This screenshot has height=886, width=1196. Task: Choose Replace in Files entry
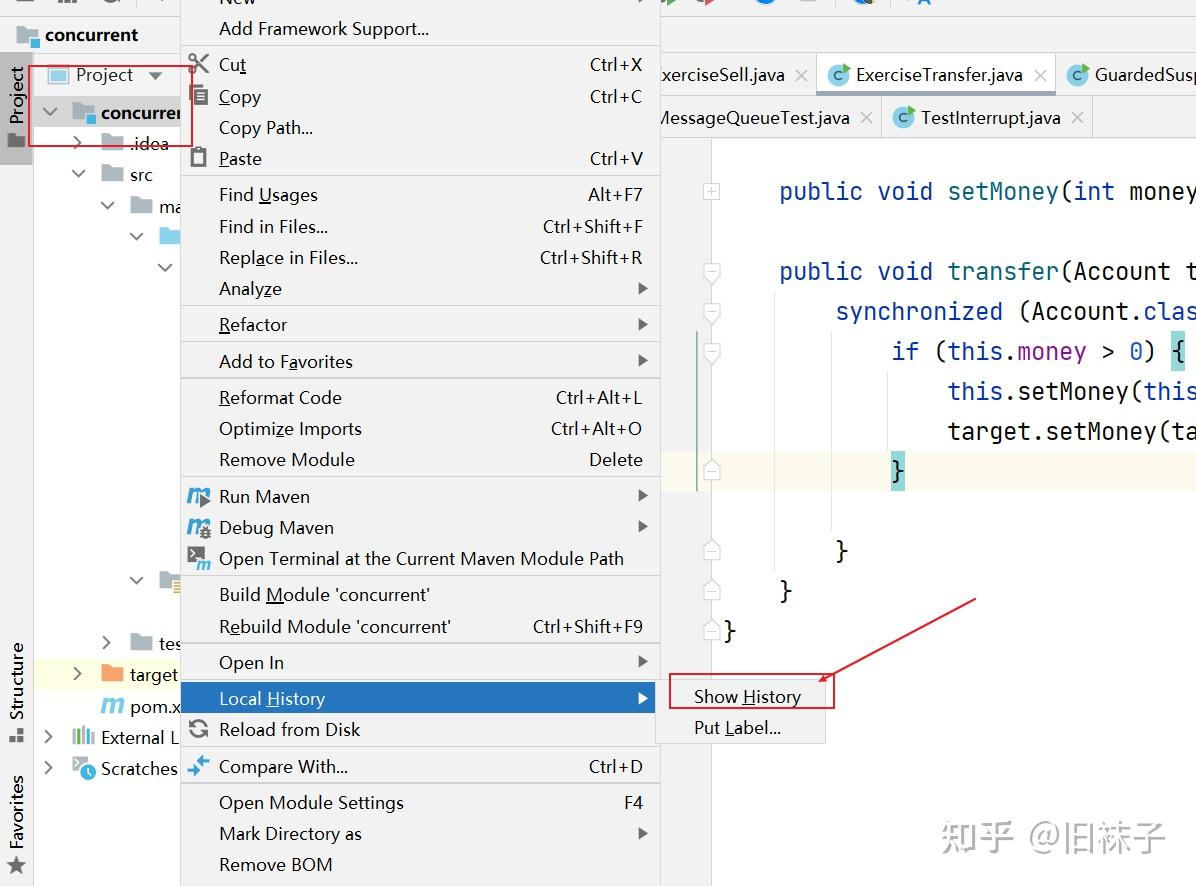[x=420, y=258]
